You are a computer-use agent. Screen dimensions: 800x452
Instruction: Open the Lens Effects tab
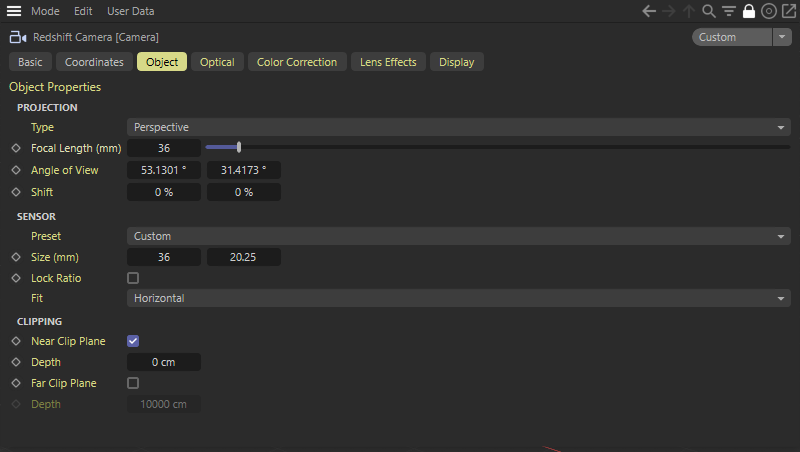388,62
